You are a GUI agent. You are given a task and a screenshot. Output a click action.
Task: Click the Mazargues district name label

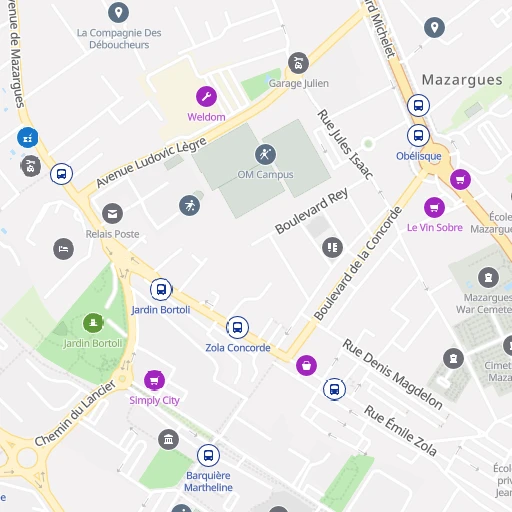coord(462,80)
